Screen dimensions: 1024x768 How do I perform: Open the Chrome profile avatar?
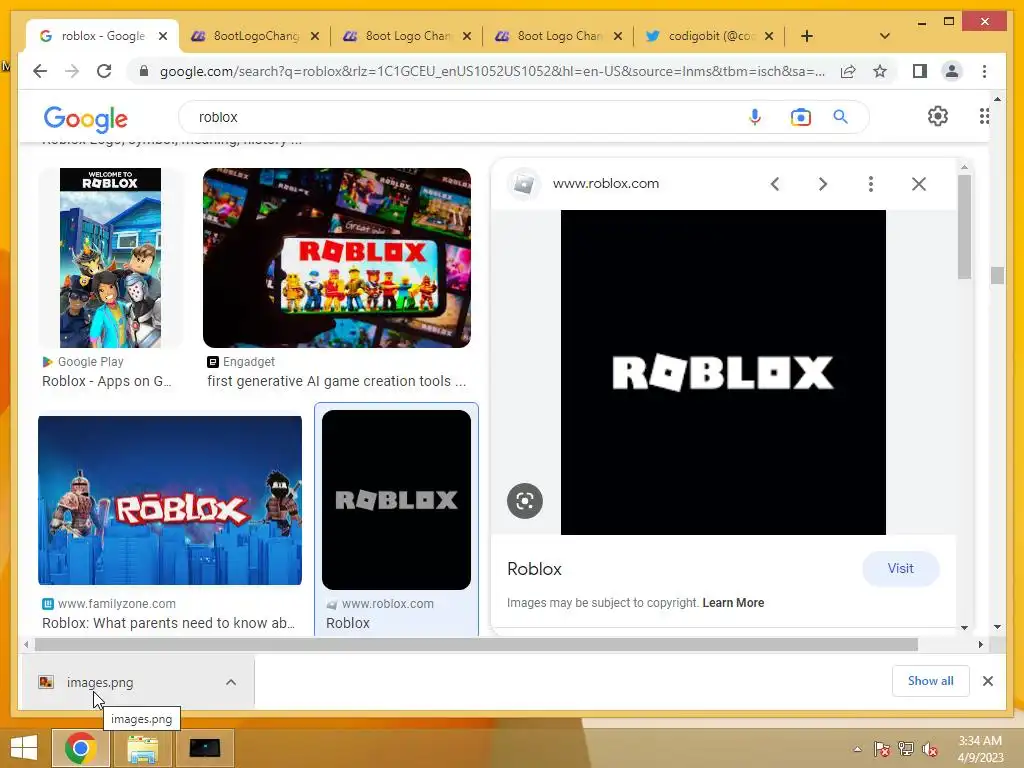click(x=952, y=71)
